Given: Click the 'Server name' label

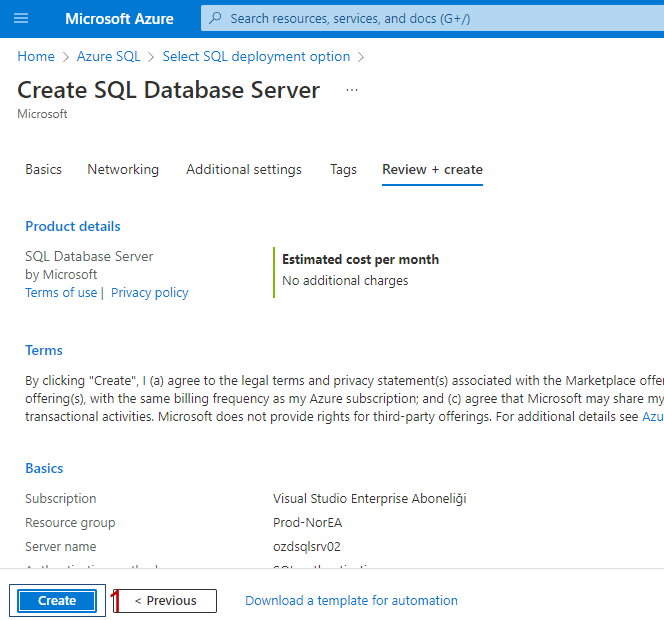Looking at the screenshot, I should click(61, 547).
